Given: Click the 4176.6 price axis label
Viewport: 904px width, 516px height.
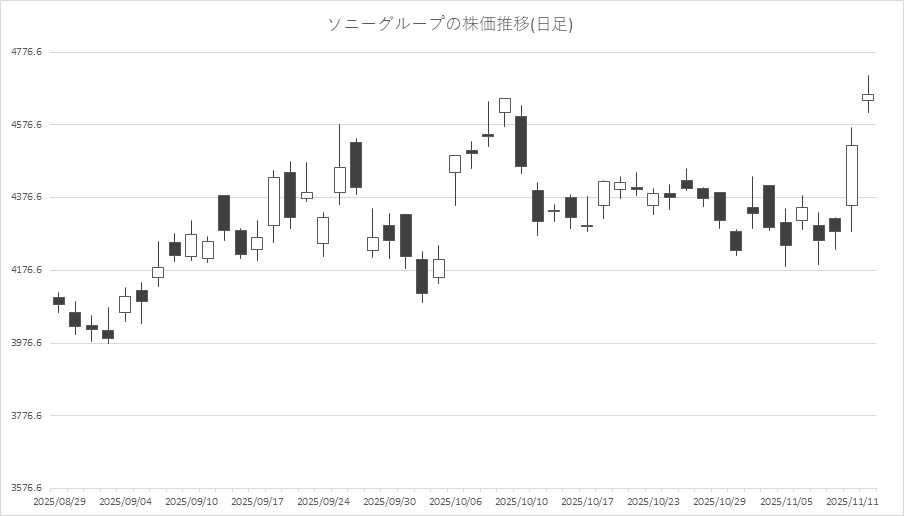Looking at the screenshot, I should click(26, 270).
